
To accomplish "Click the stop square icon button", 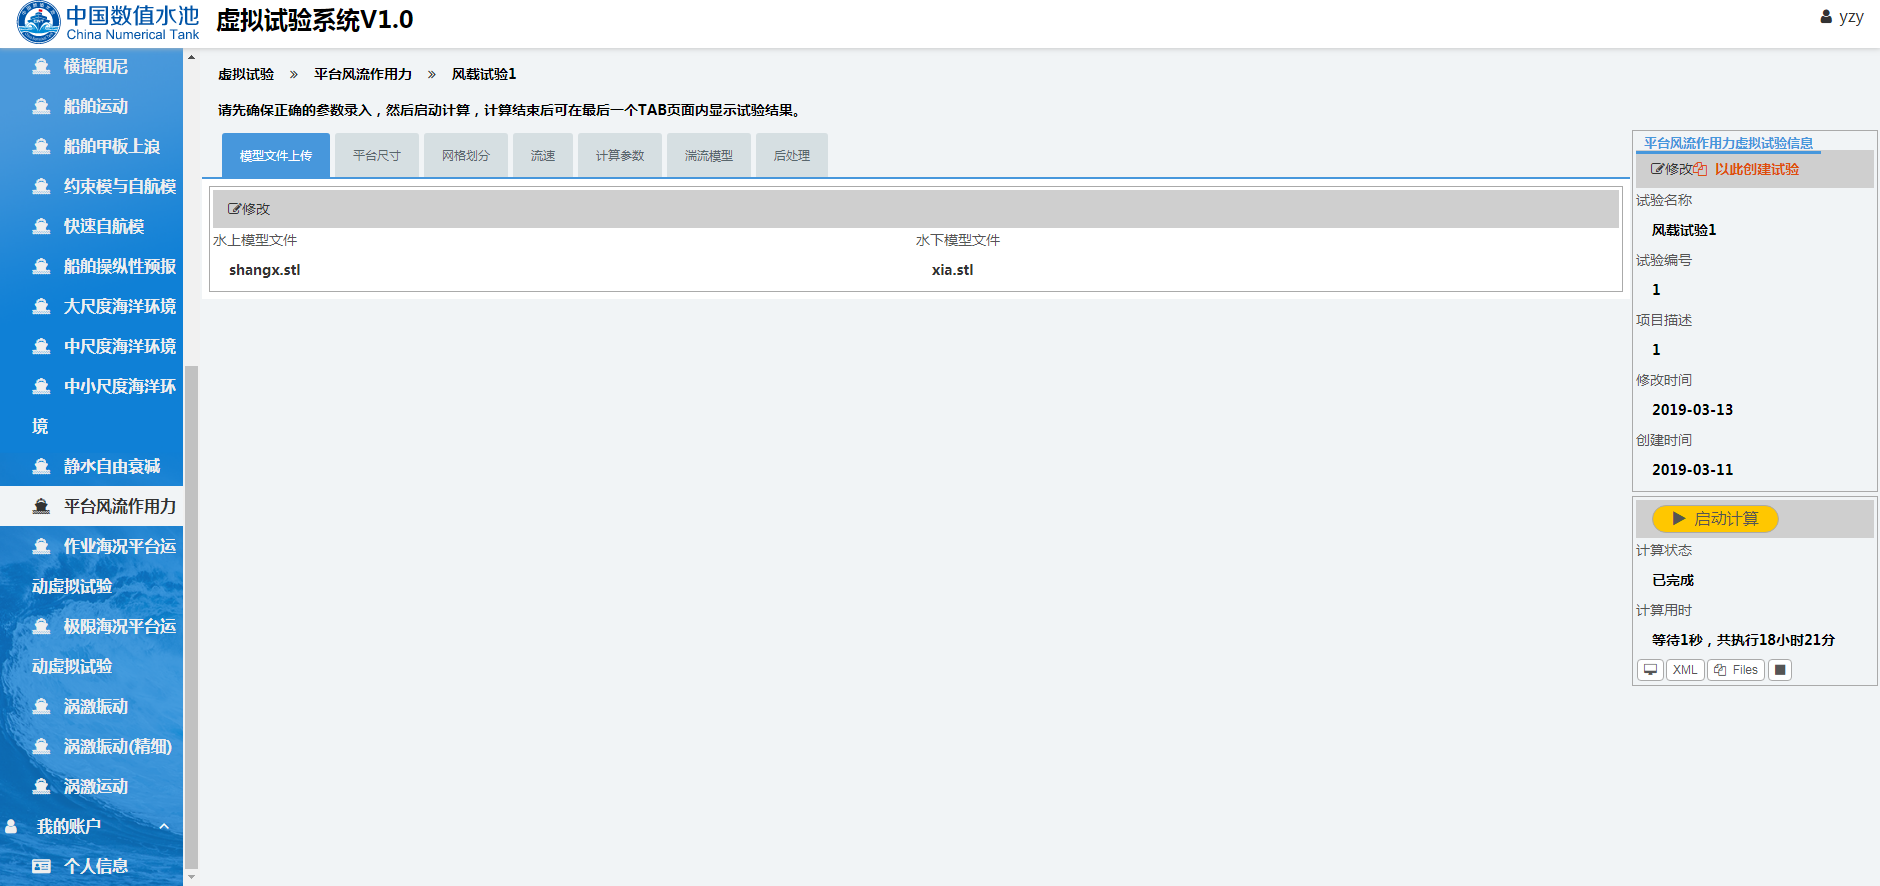I will (1780, 670).
